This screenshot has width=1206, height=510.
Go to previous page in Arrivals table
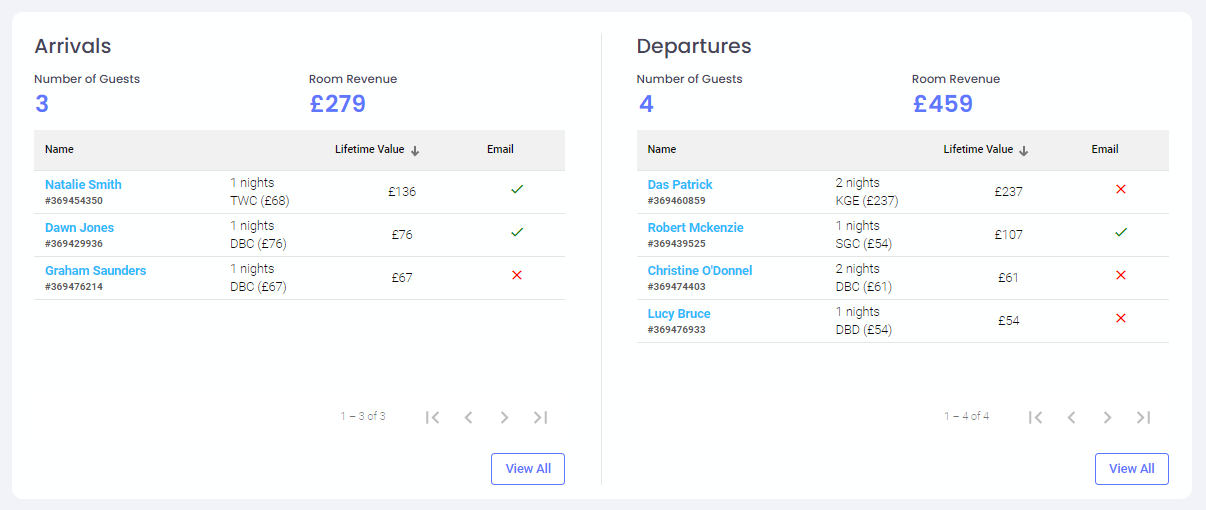[x=468, y=418]
